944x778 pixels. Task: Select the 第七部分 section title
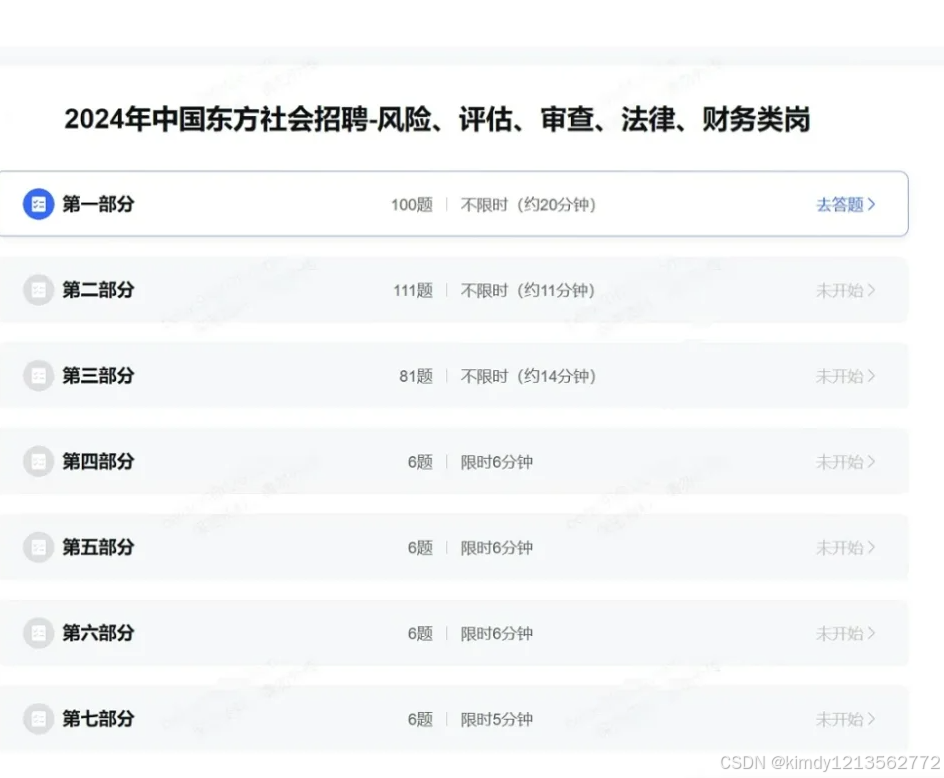click(x=98, y=719)
